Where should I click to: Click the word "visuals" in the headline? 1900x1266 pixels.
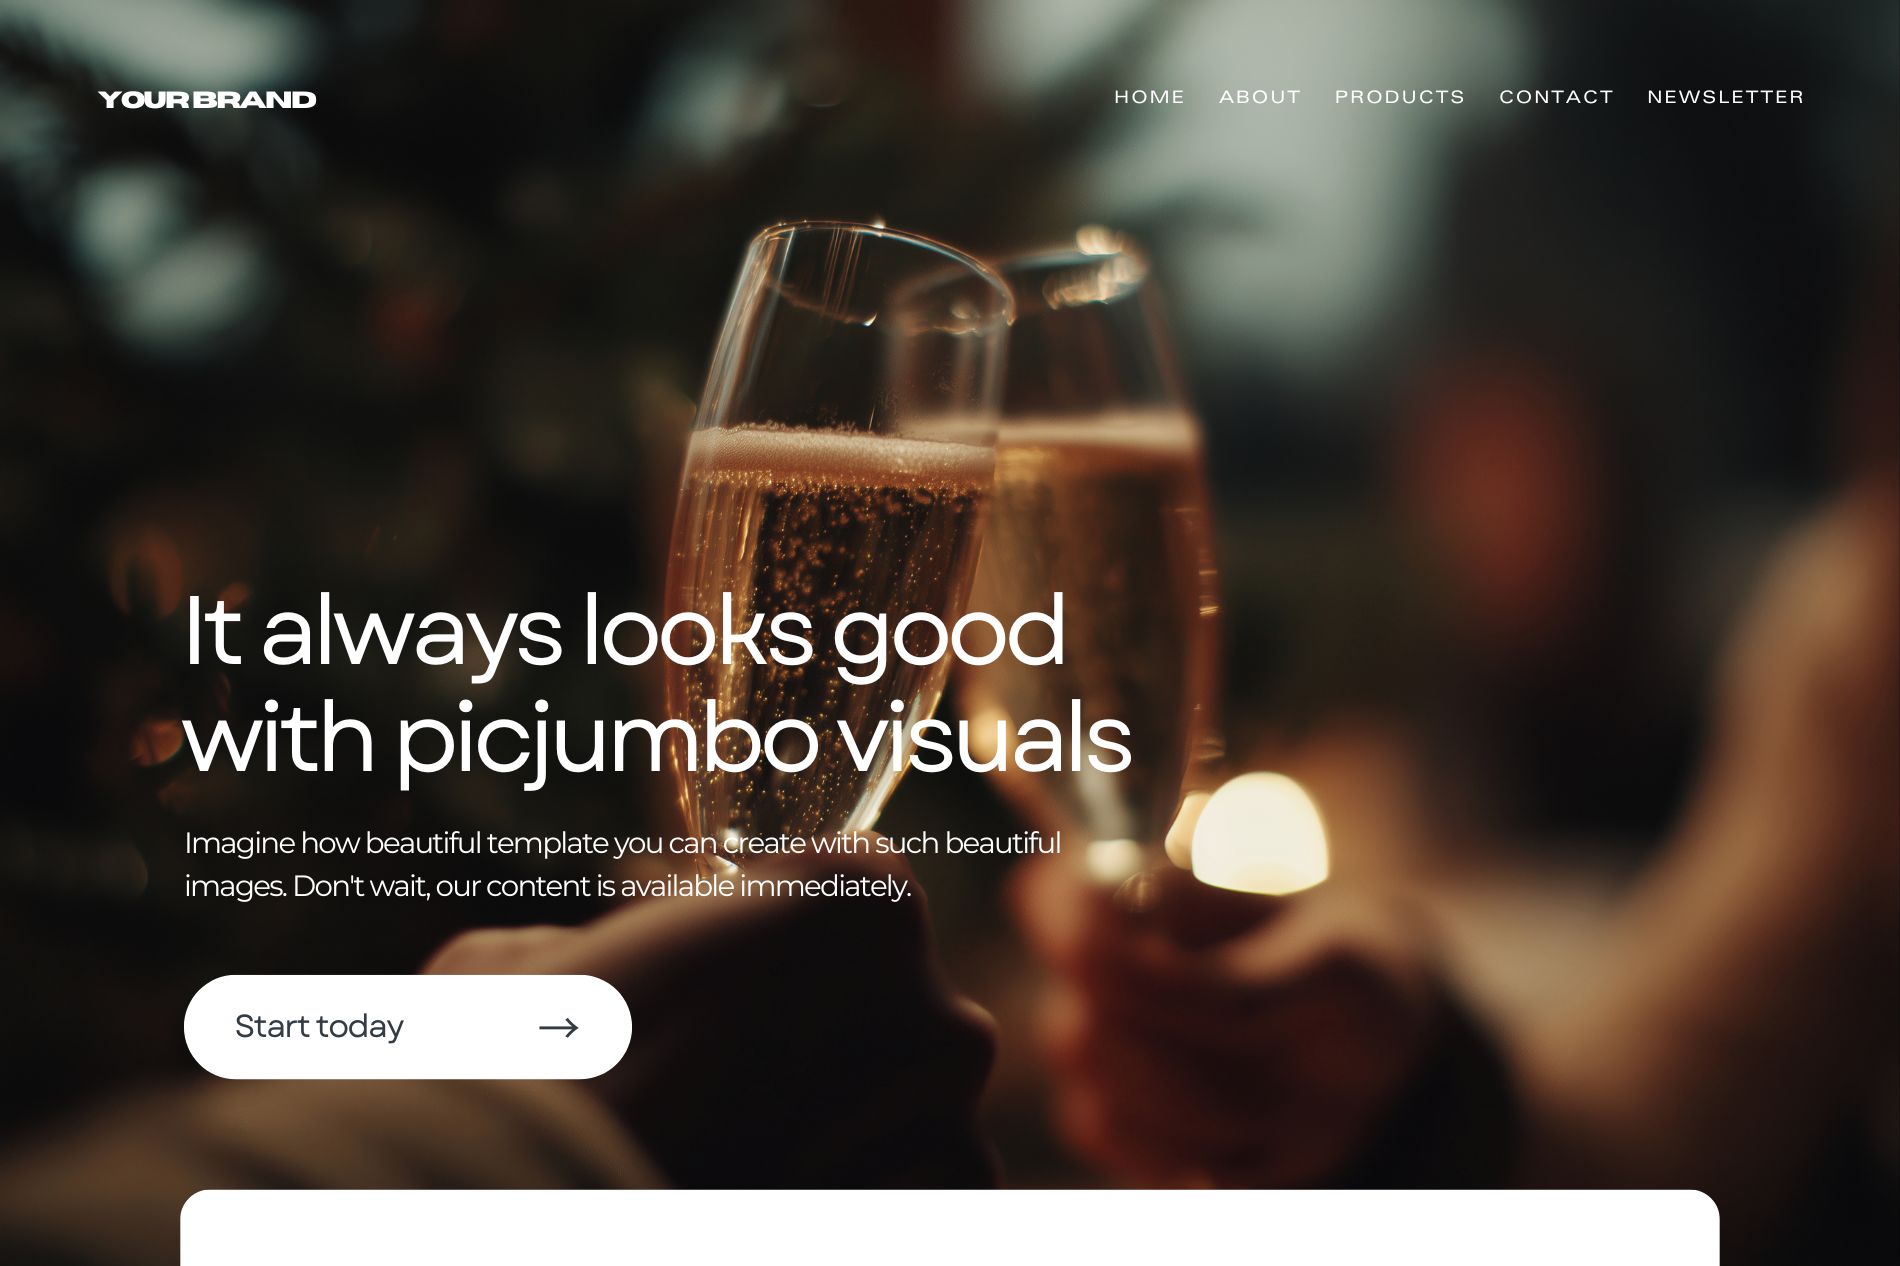pos(984,738)
